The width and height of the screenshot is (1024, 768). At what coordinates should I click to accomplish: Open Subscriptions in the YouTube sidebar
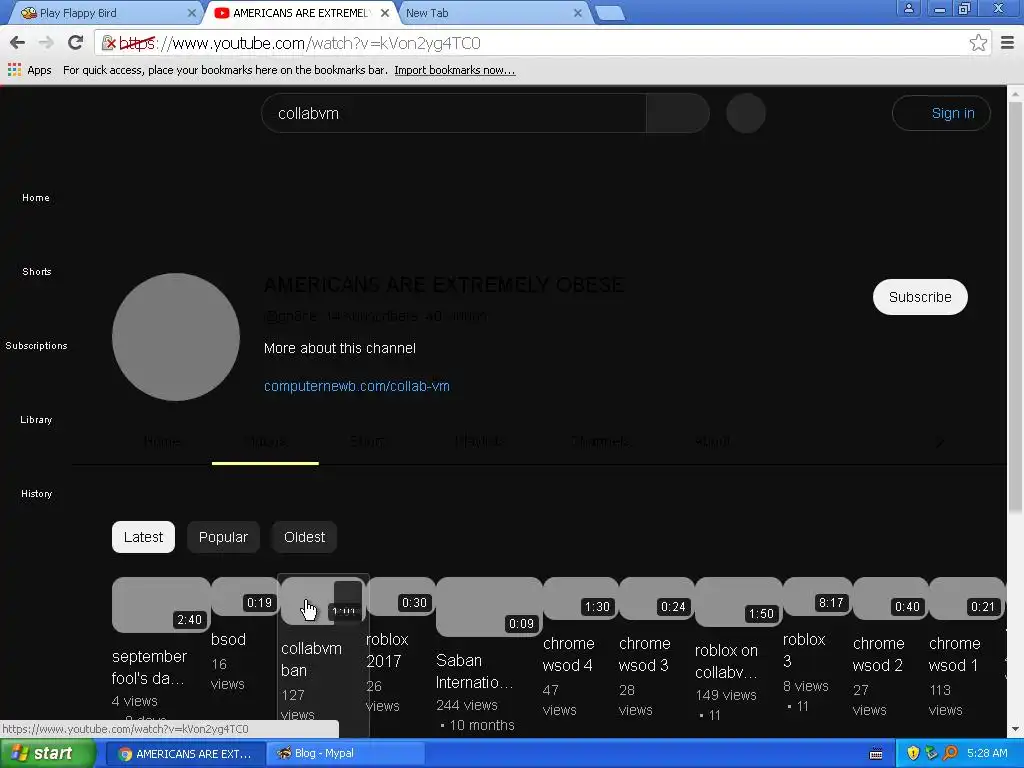click(37, 345)
